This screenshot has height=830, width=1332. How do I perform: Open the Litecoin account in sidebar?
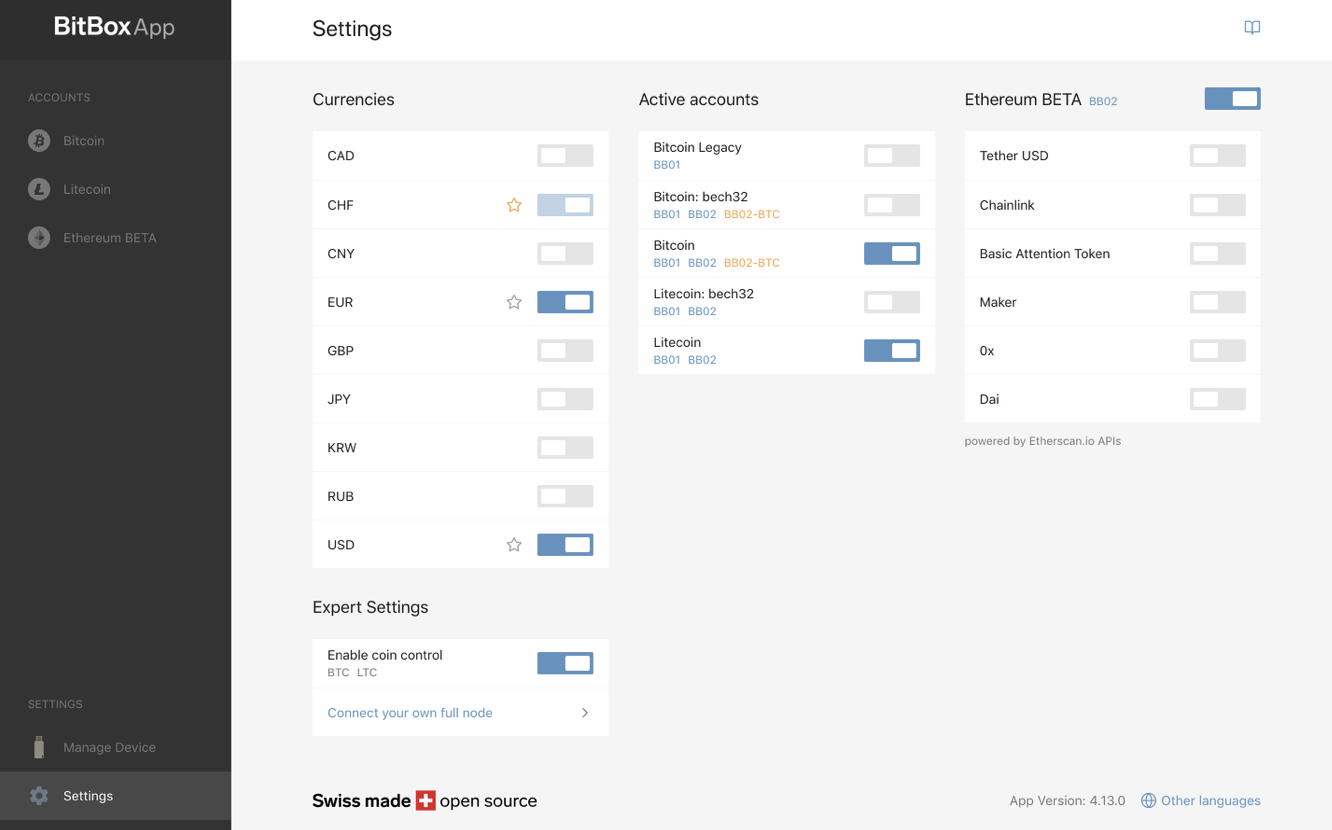point(115,189)
